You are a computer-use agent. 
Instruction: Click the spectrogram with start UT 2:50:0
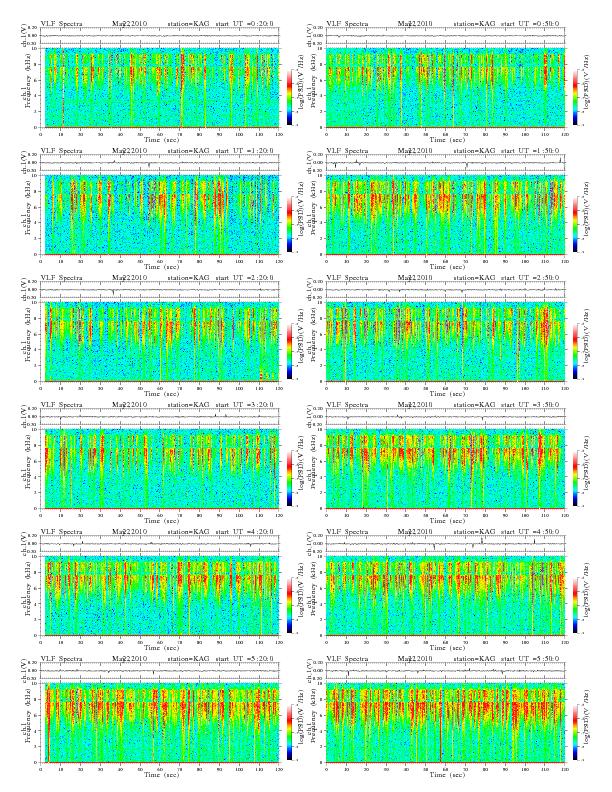(x=445, y=342)
